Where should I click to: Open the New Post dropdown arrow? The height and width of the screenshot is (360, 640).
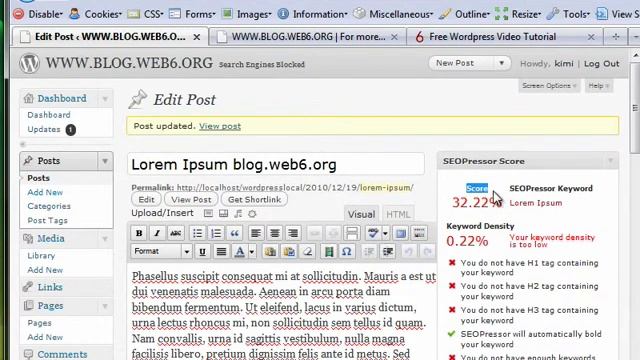502,63
